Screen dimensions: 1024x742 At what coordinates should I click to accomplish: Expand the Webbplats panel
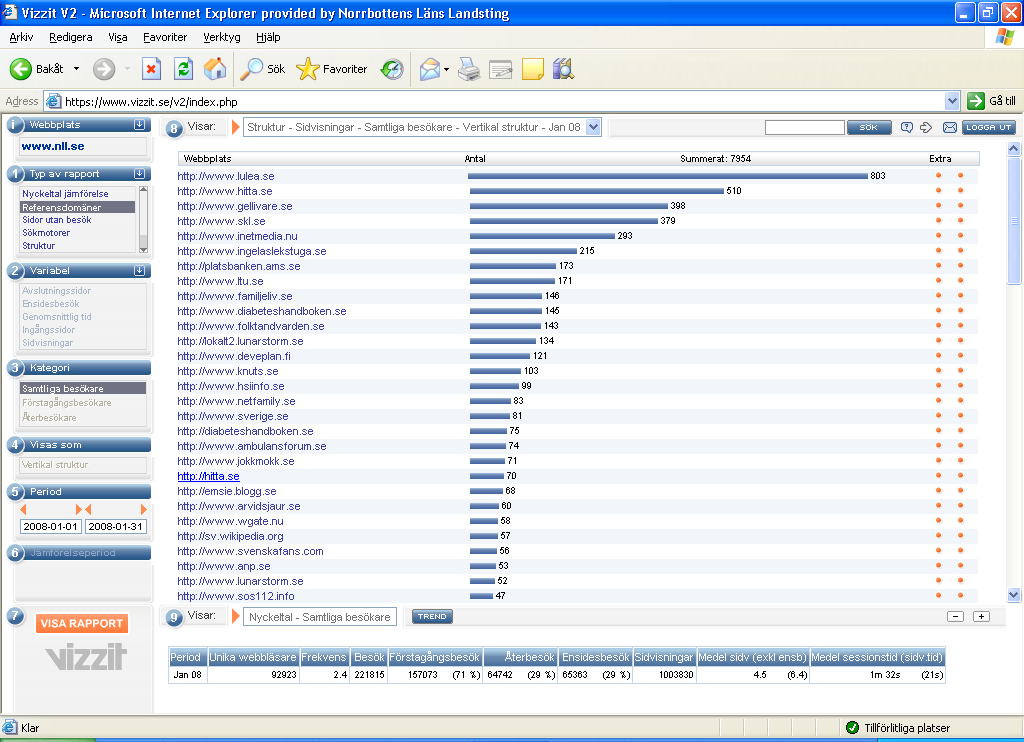(139, 125)
